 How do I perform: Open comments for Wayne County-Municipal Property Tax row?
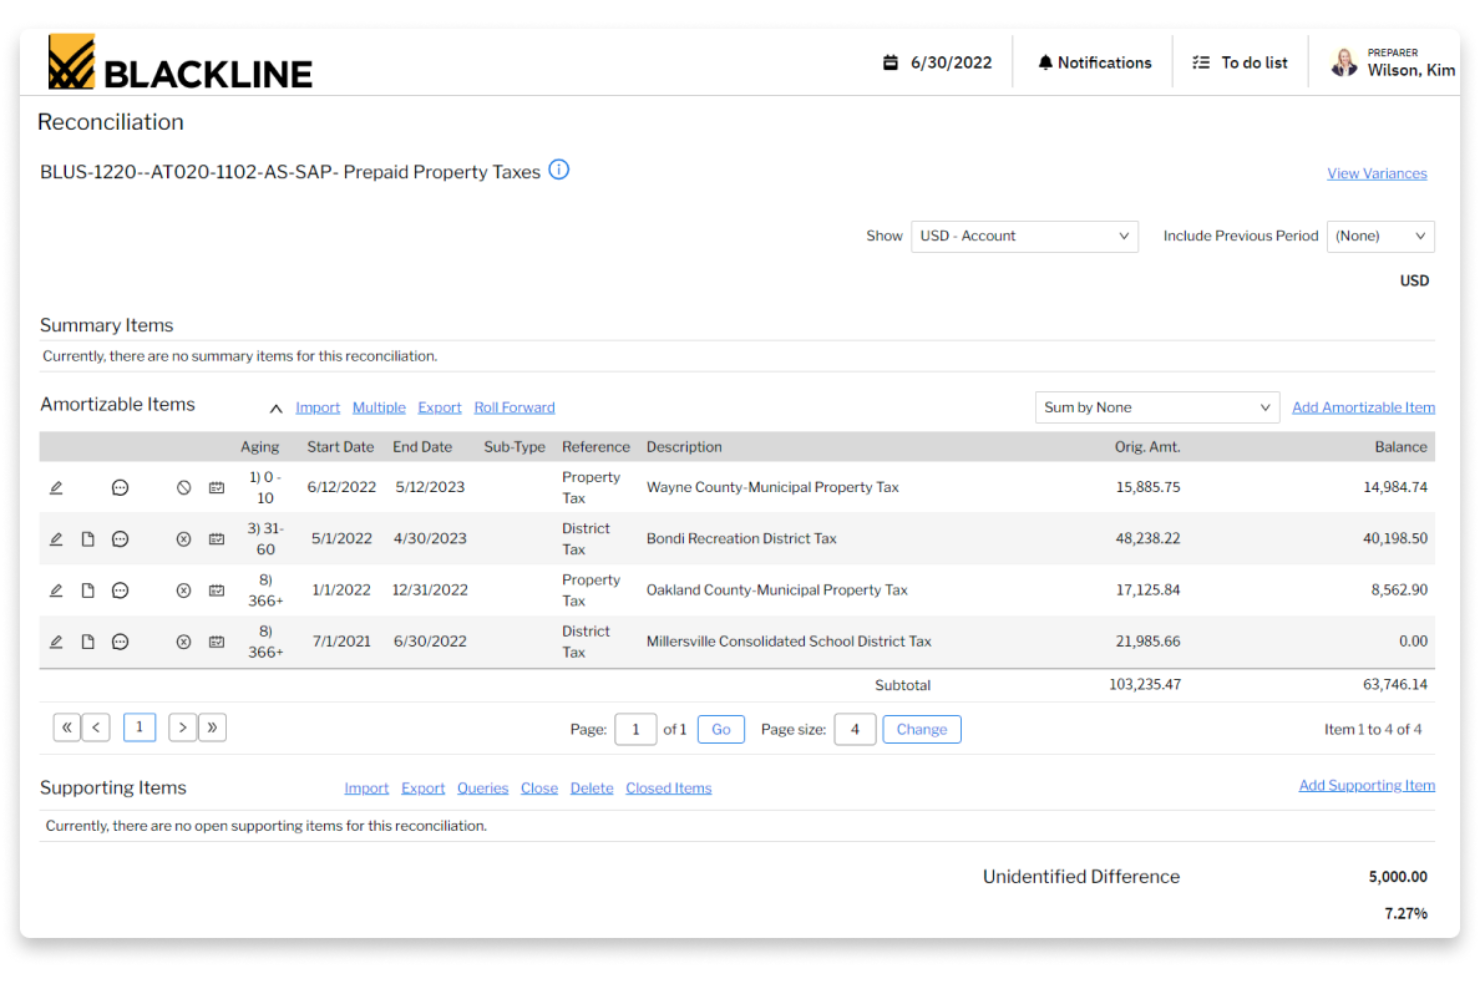(120, 488)
